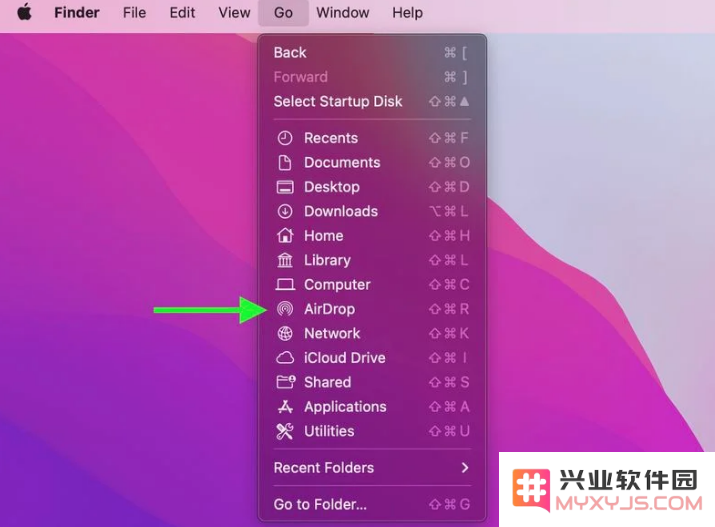Select Shared entry text
The height and width of the screenshot is (527, 715).
tap(327, 382)
